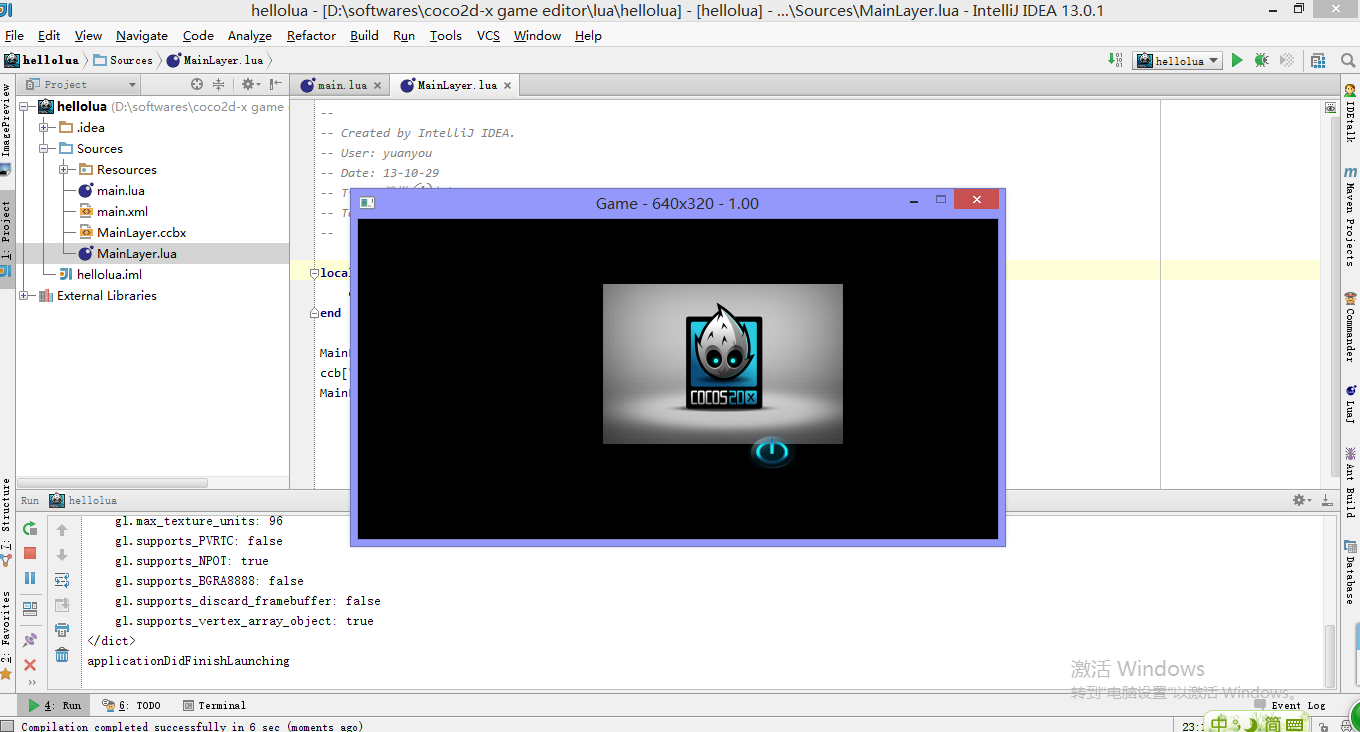Viewport: 1360px width, 732px height.
Task: Pin the Run tab
Action: [30, 640]
